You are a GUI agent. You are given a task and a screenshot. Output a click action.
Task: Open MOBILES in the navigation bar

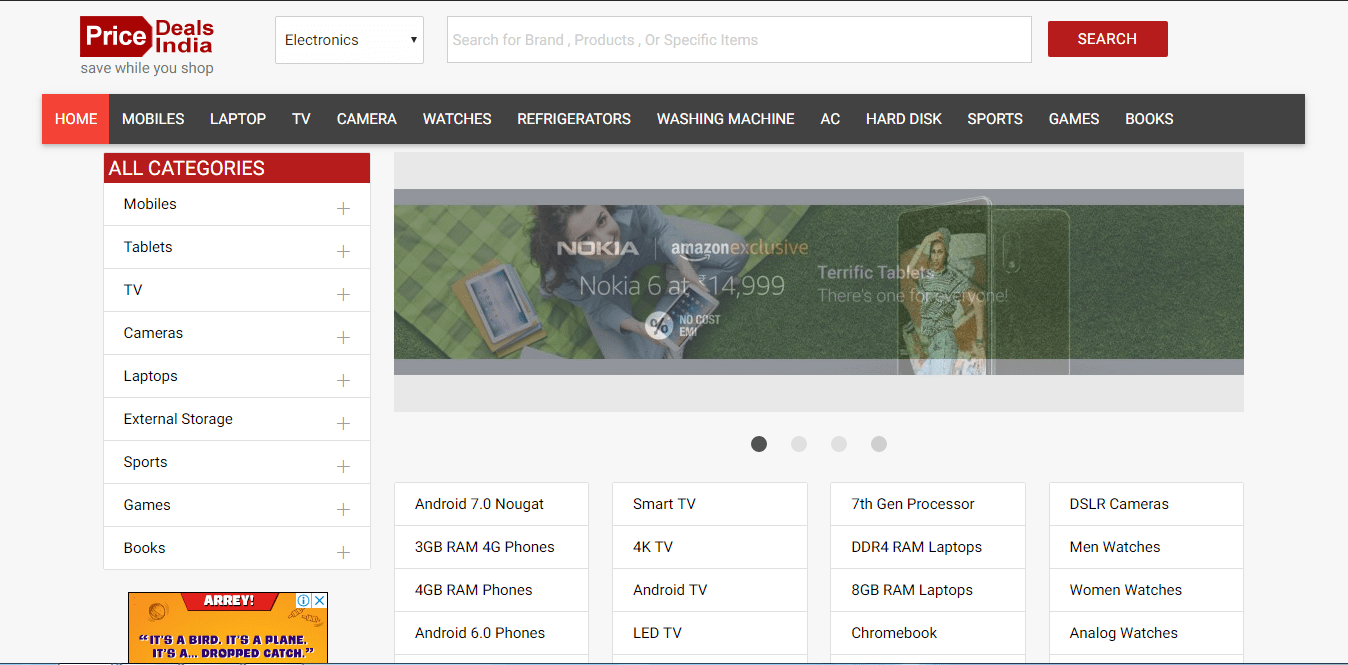click(x=153, y=119)
